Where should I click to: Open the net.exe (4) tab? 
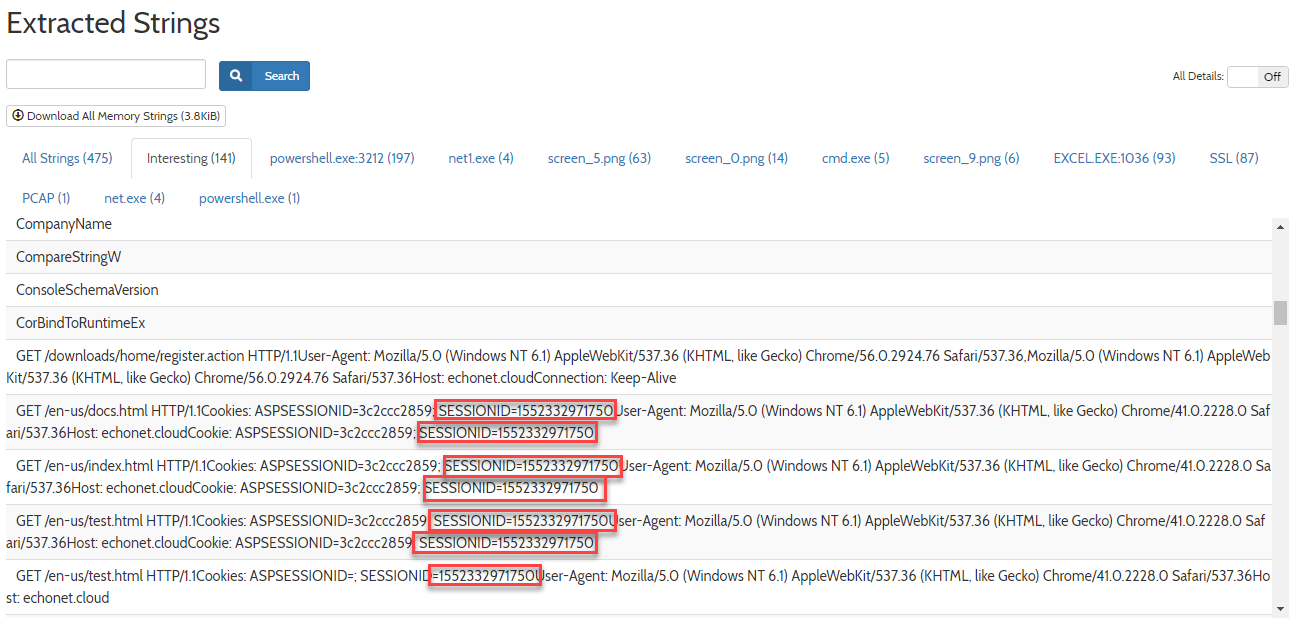tap(134, 198)
